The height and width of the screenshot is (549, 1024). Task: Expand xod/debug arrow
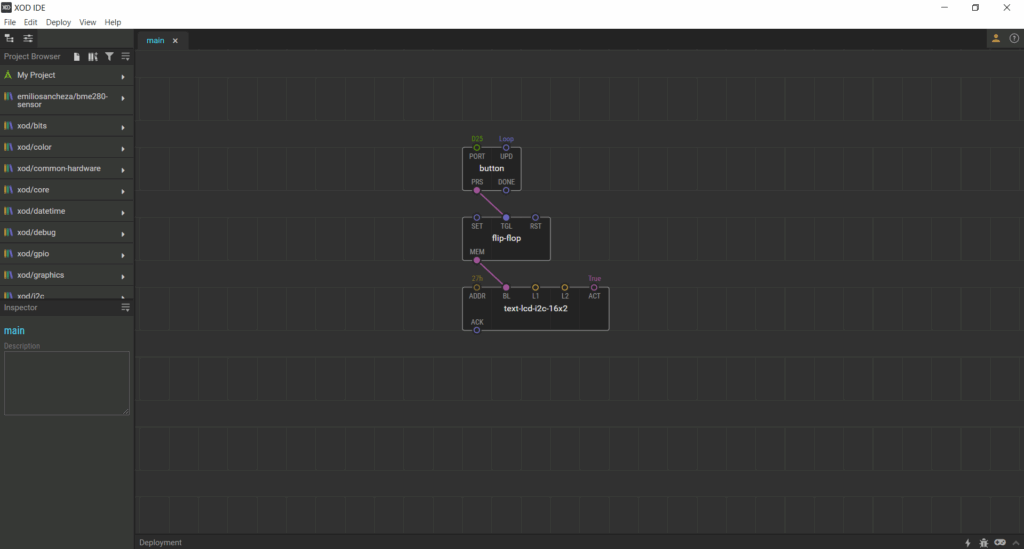(123, 234)
